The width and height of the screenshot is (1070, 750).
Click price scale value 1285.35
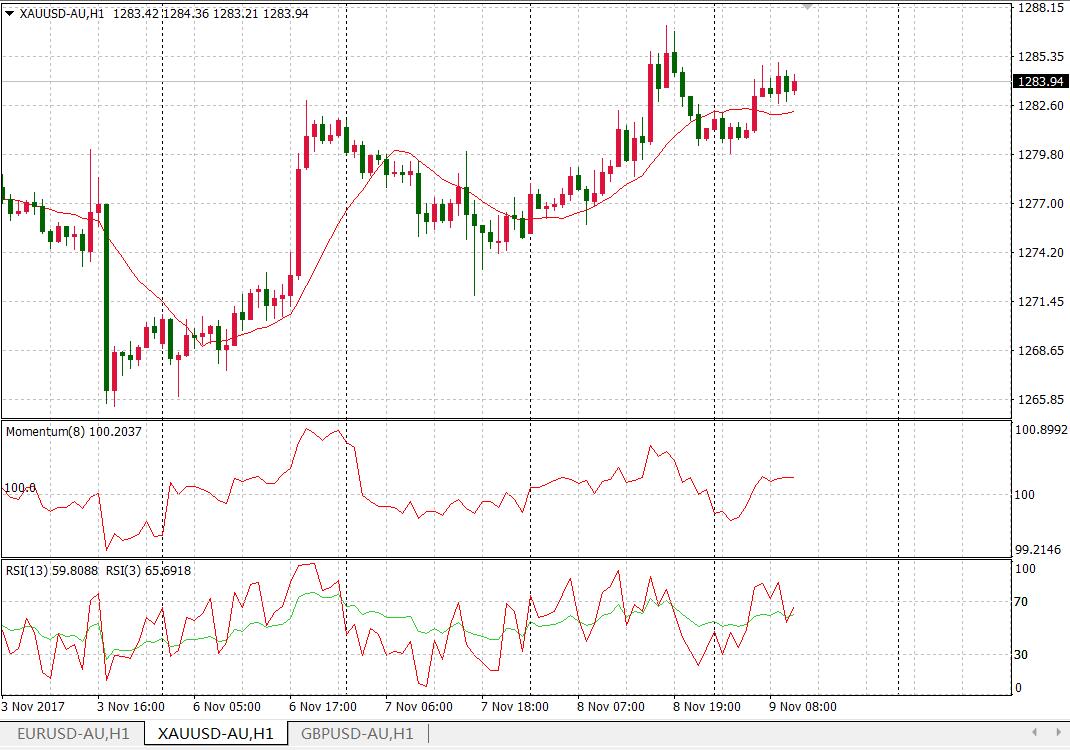(x=1041, y=57)
